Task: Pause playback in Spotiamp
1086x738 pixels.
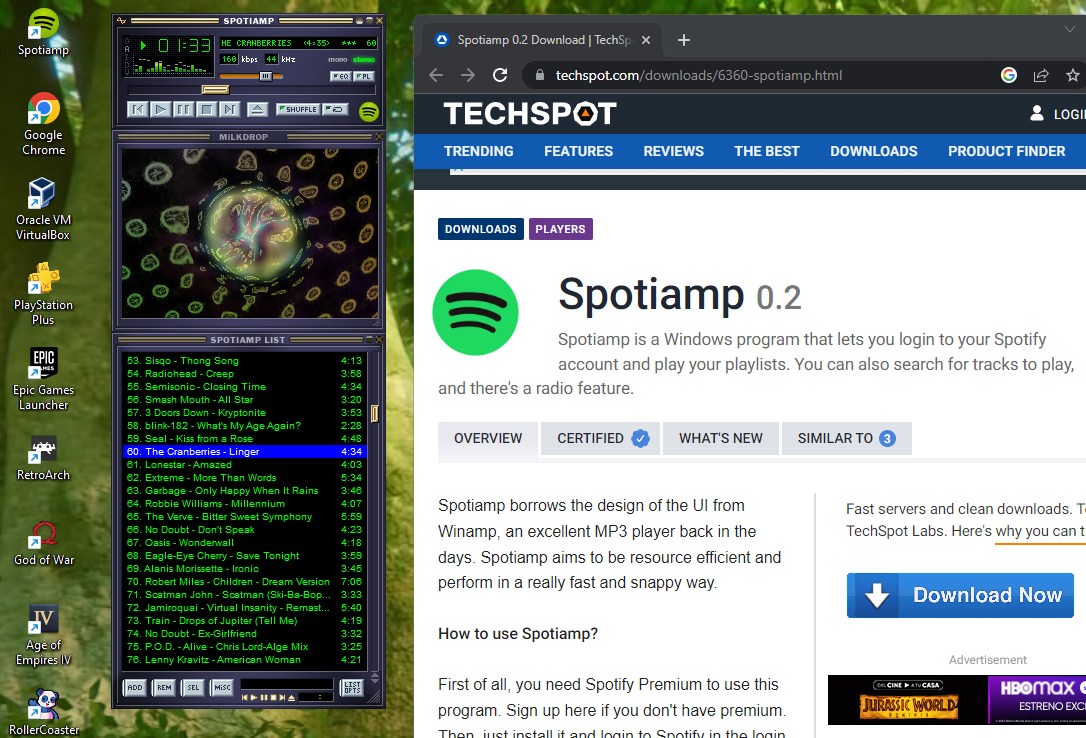Action: [183, 109]
